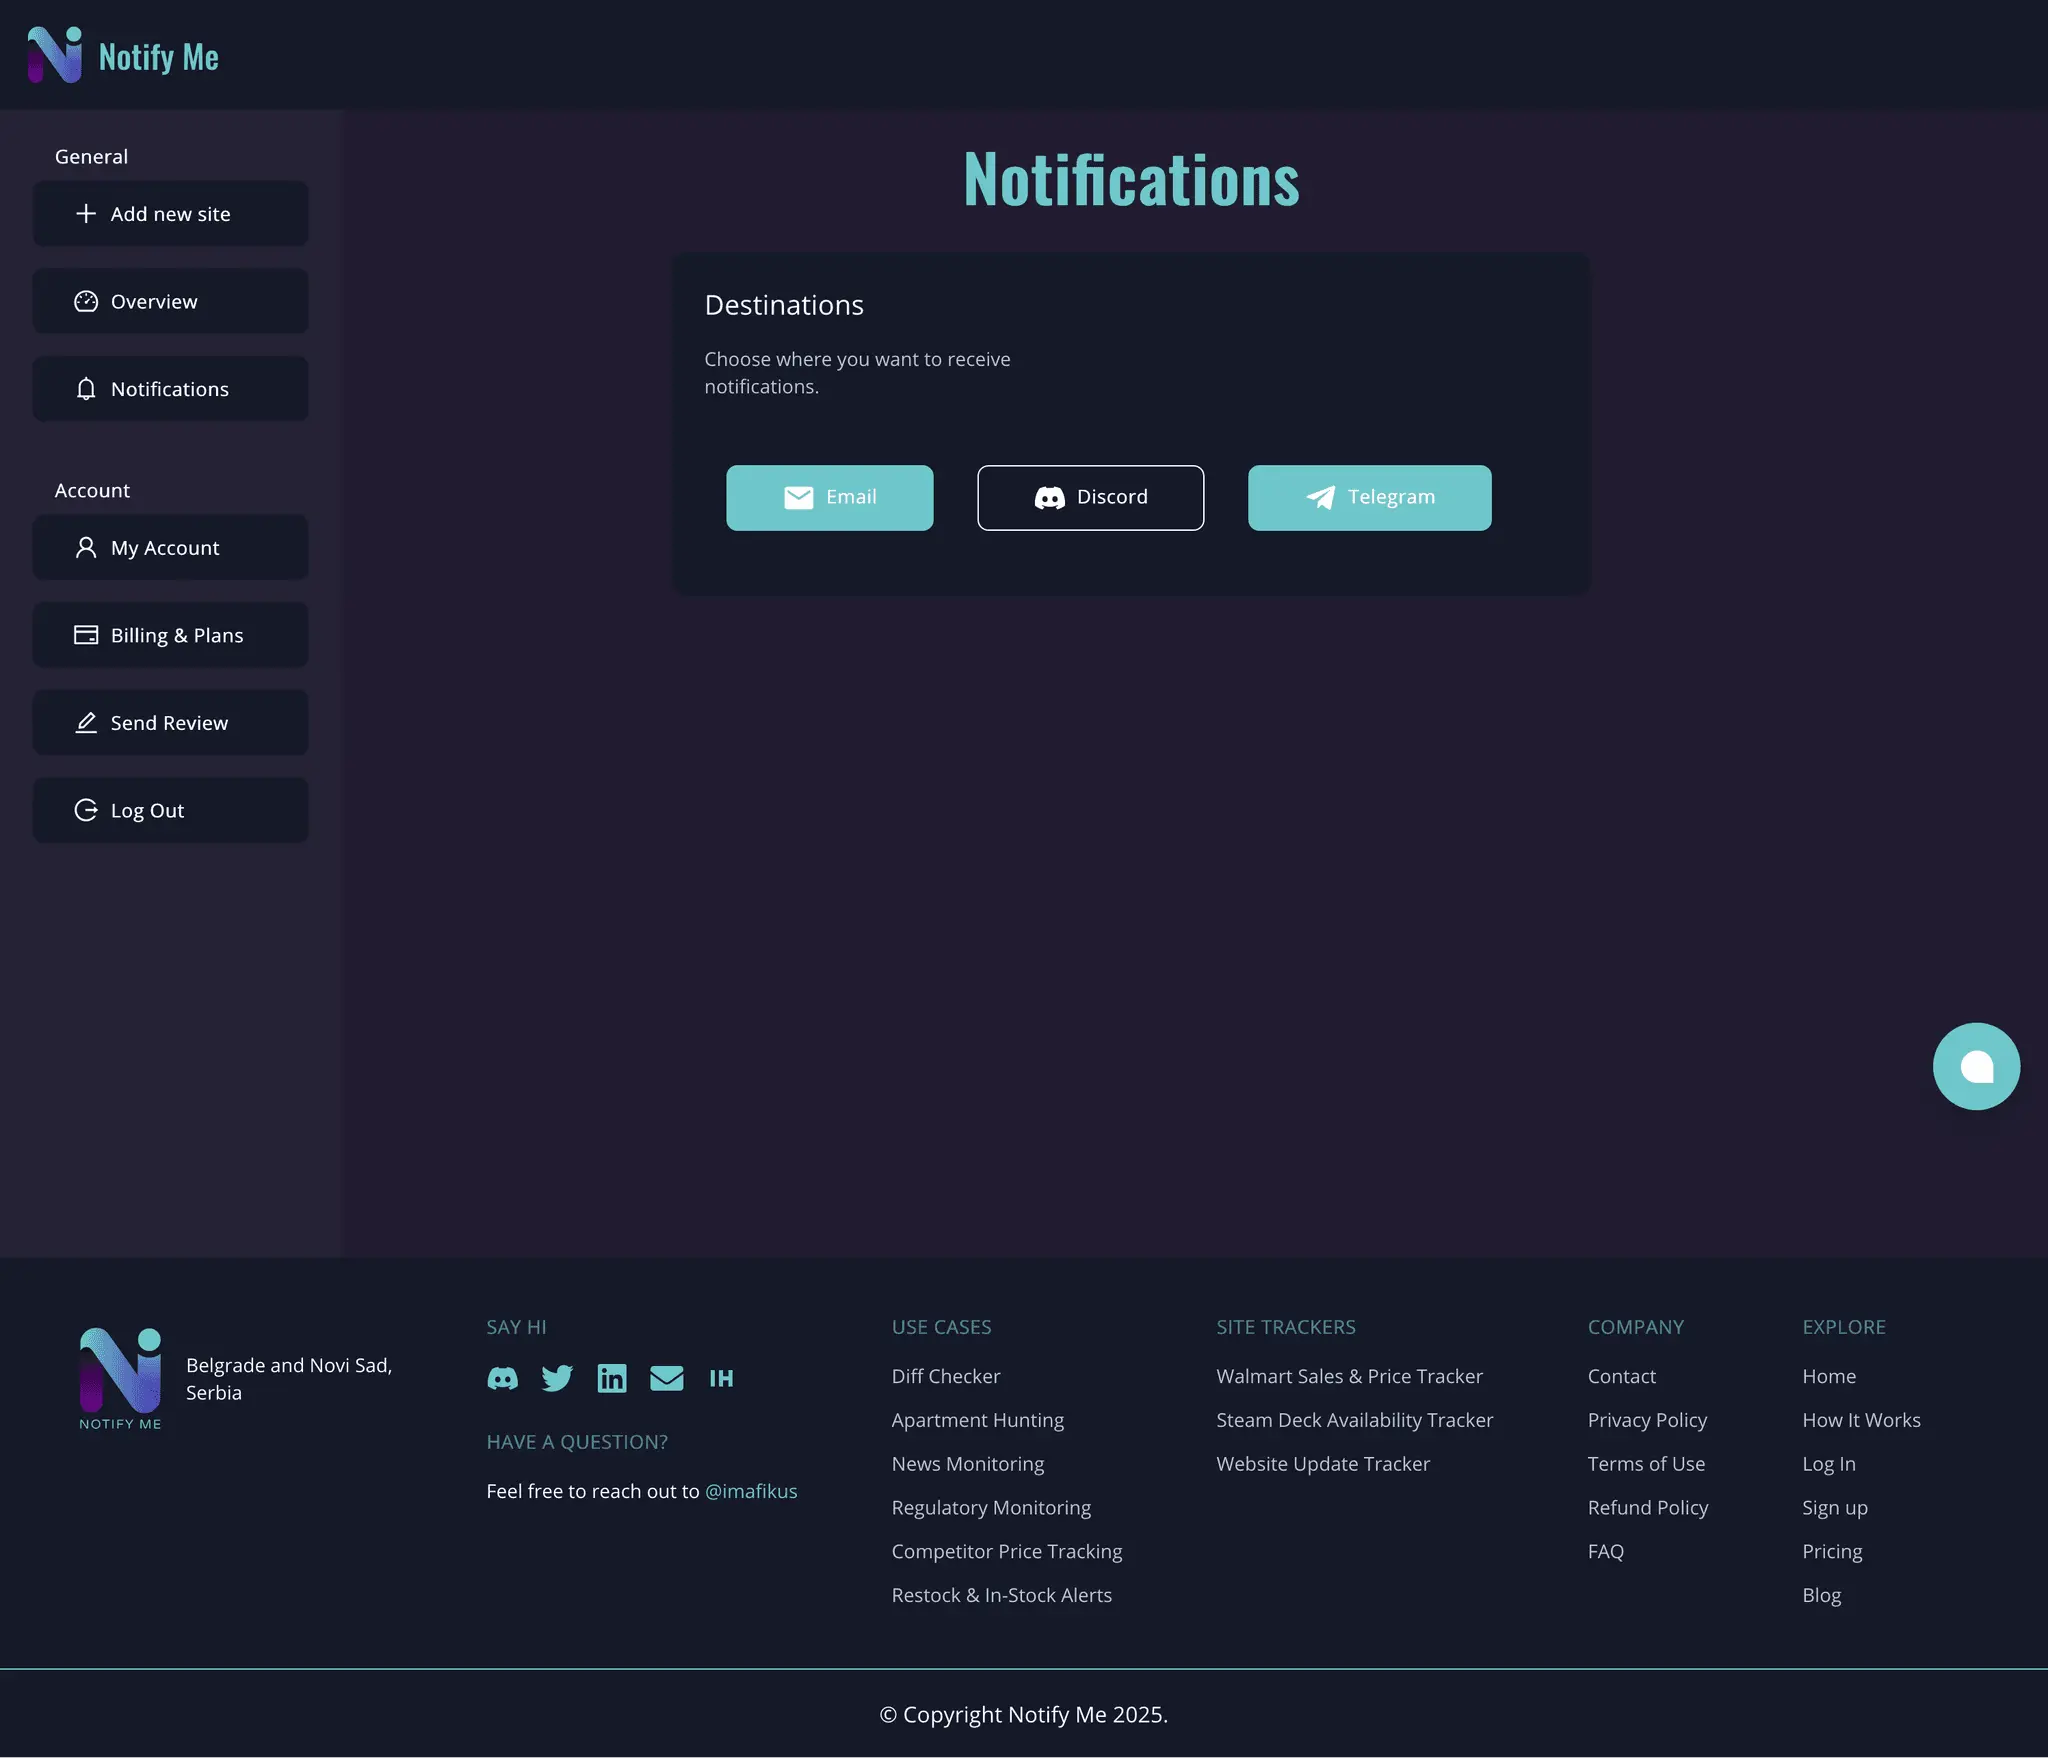Click the person icon beside My Account

[86, 548]
